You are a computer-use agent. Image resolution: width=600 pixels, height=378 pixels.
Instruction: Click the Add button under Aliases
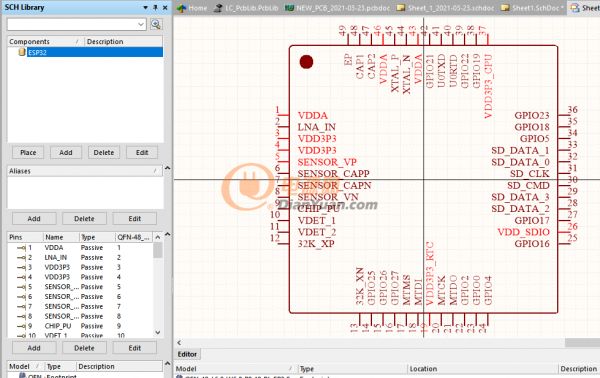pyautogui.click(x=34, y=218)
